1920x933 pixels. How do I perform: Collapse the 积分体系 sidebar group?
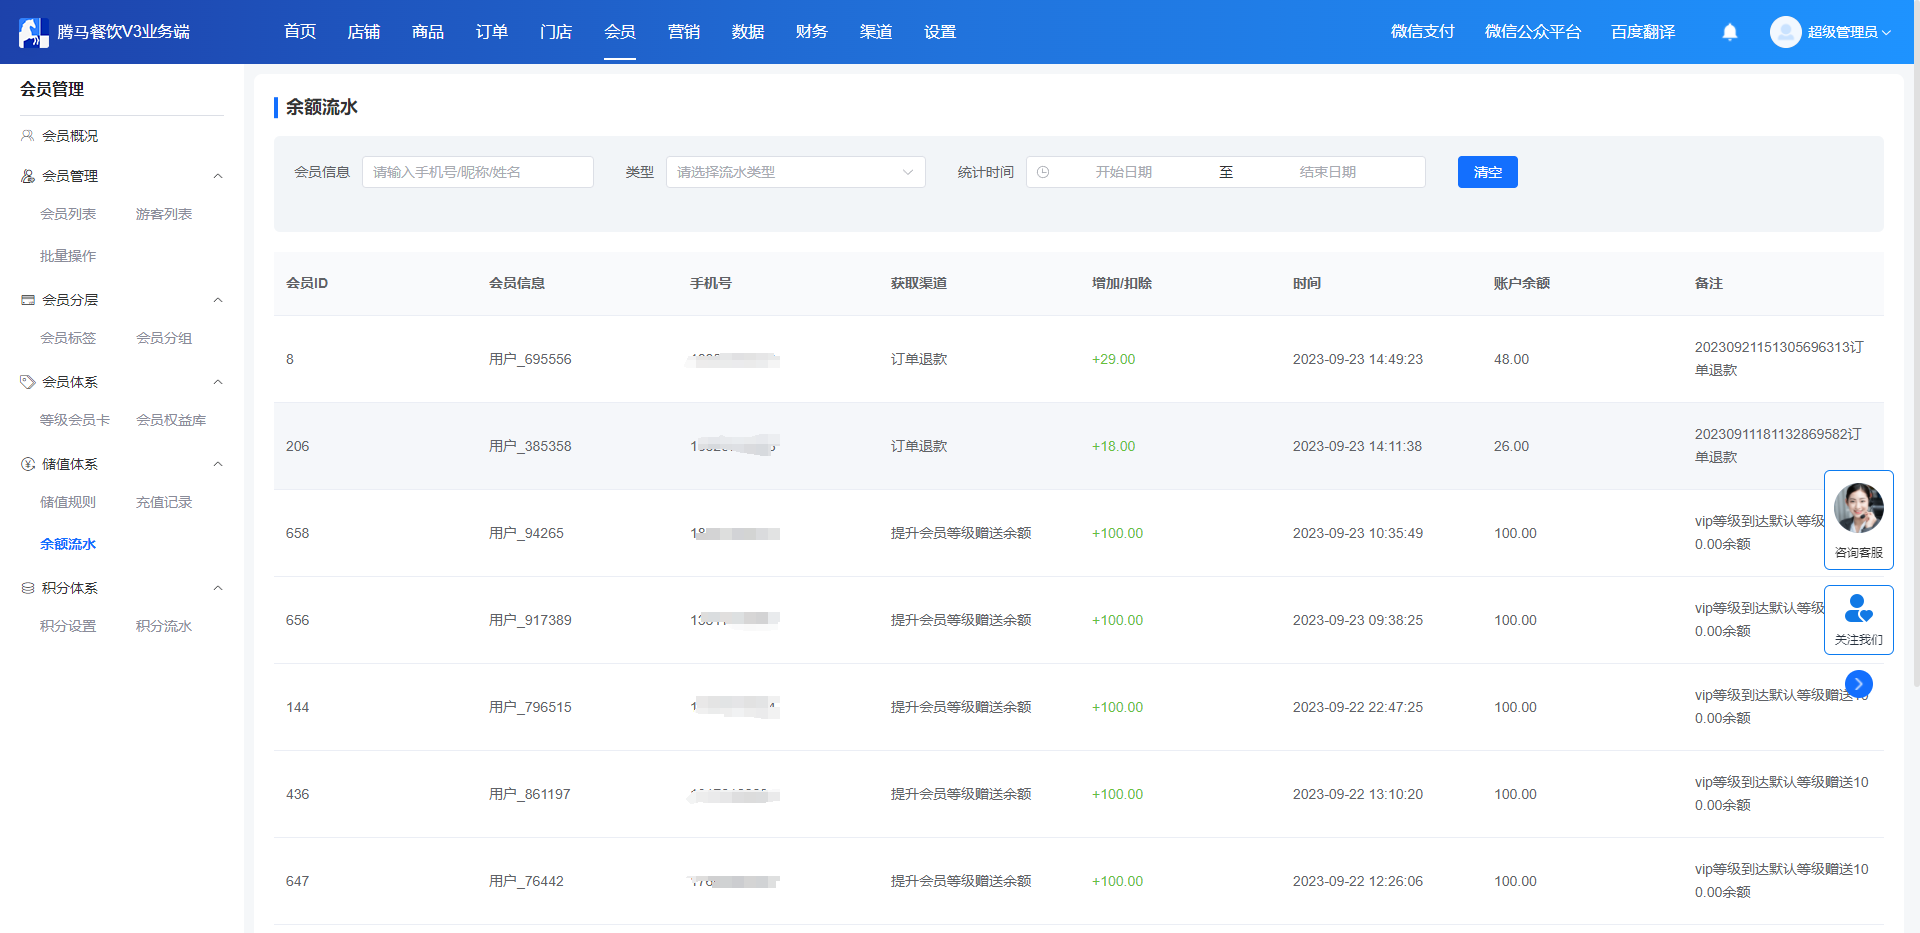[218, 588]
